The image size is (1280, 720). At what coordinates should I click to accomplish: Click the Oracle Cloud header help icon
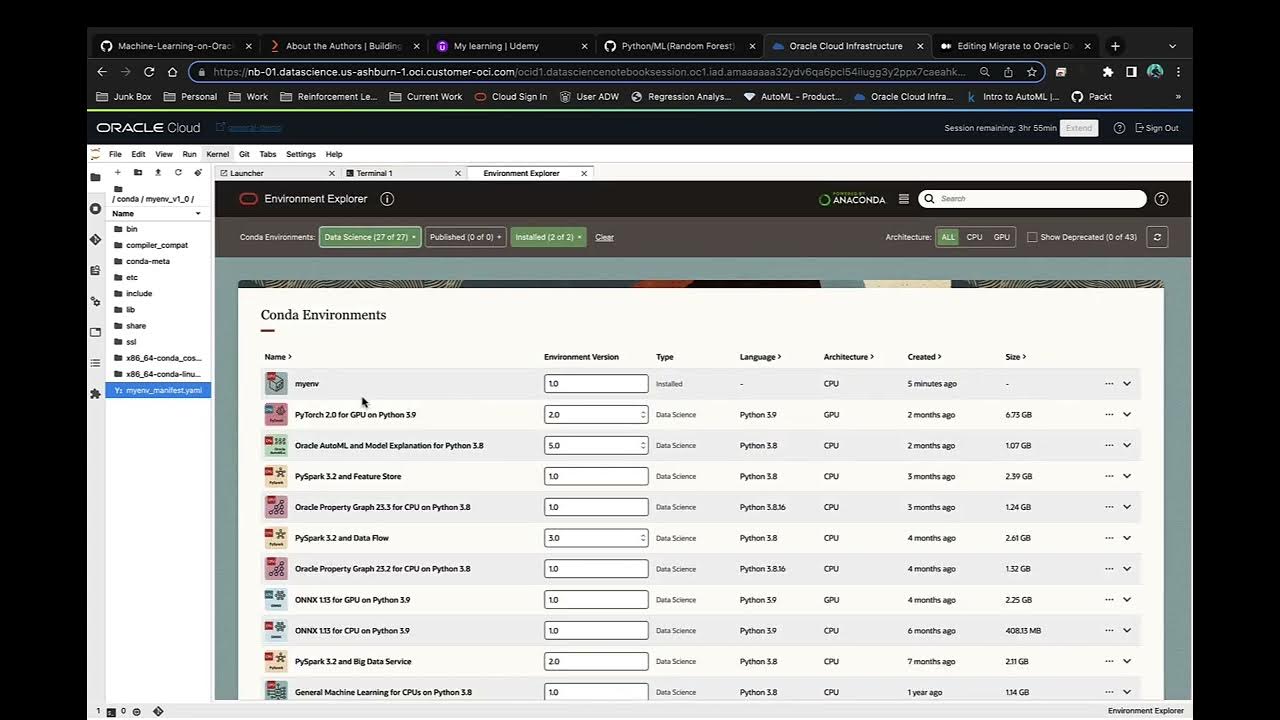[x=1119, y=128]
